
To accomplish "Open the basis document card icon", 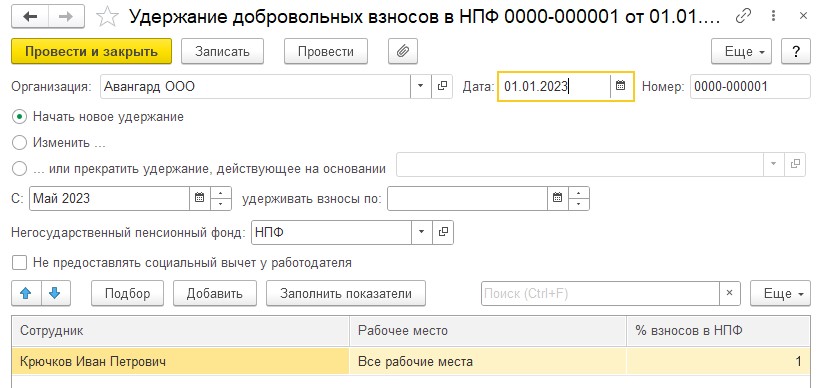I will click(795, 164).
